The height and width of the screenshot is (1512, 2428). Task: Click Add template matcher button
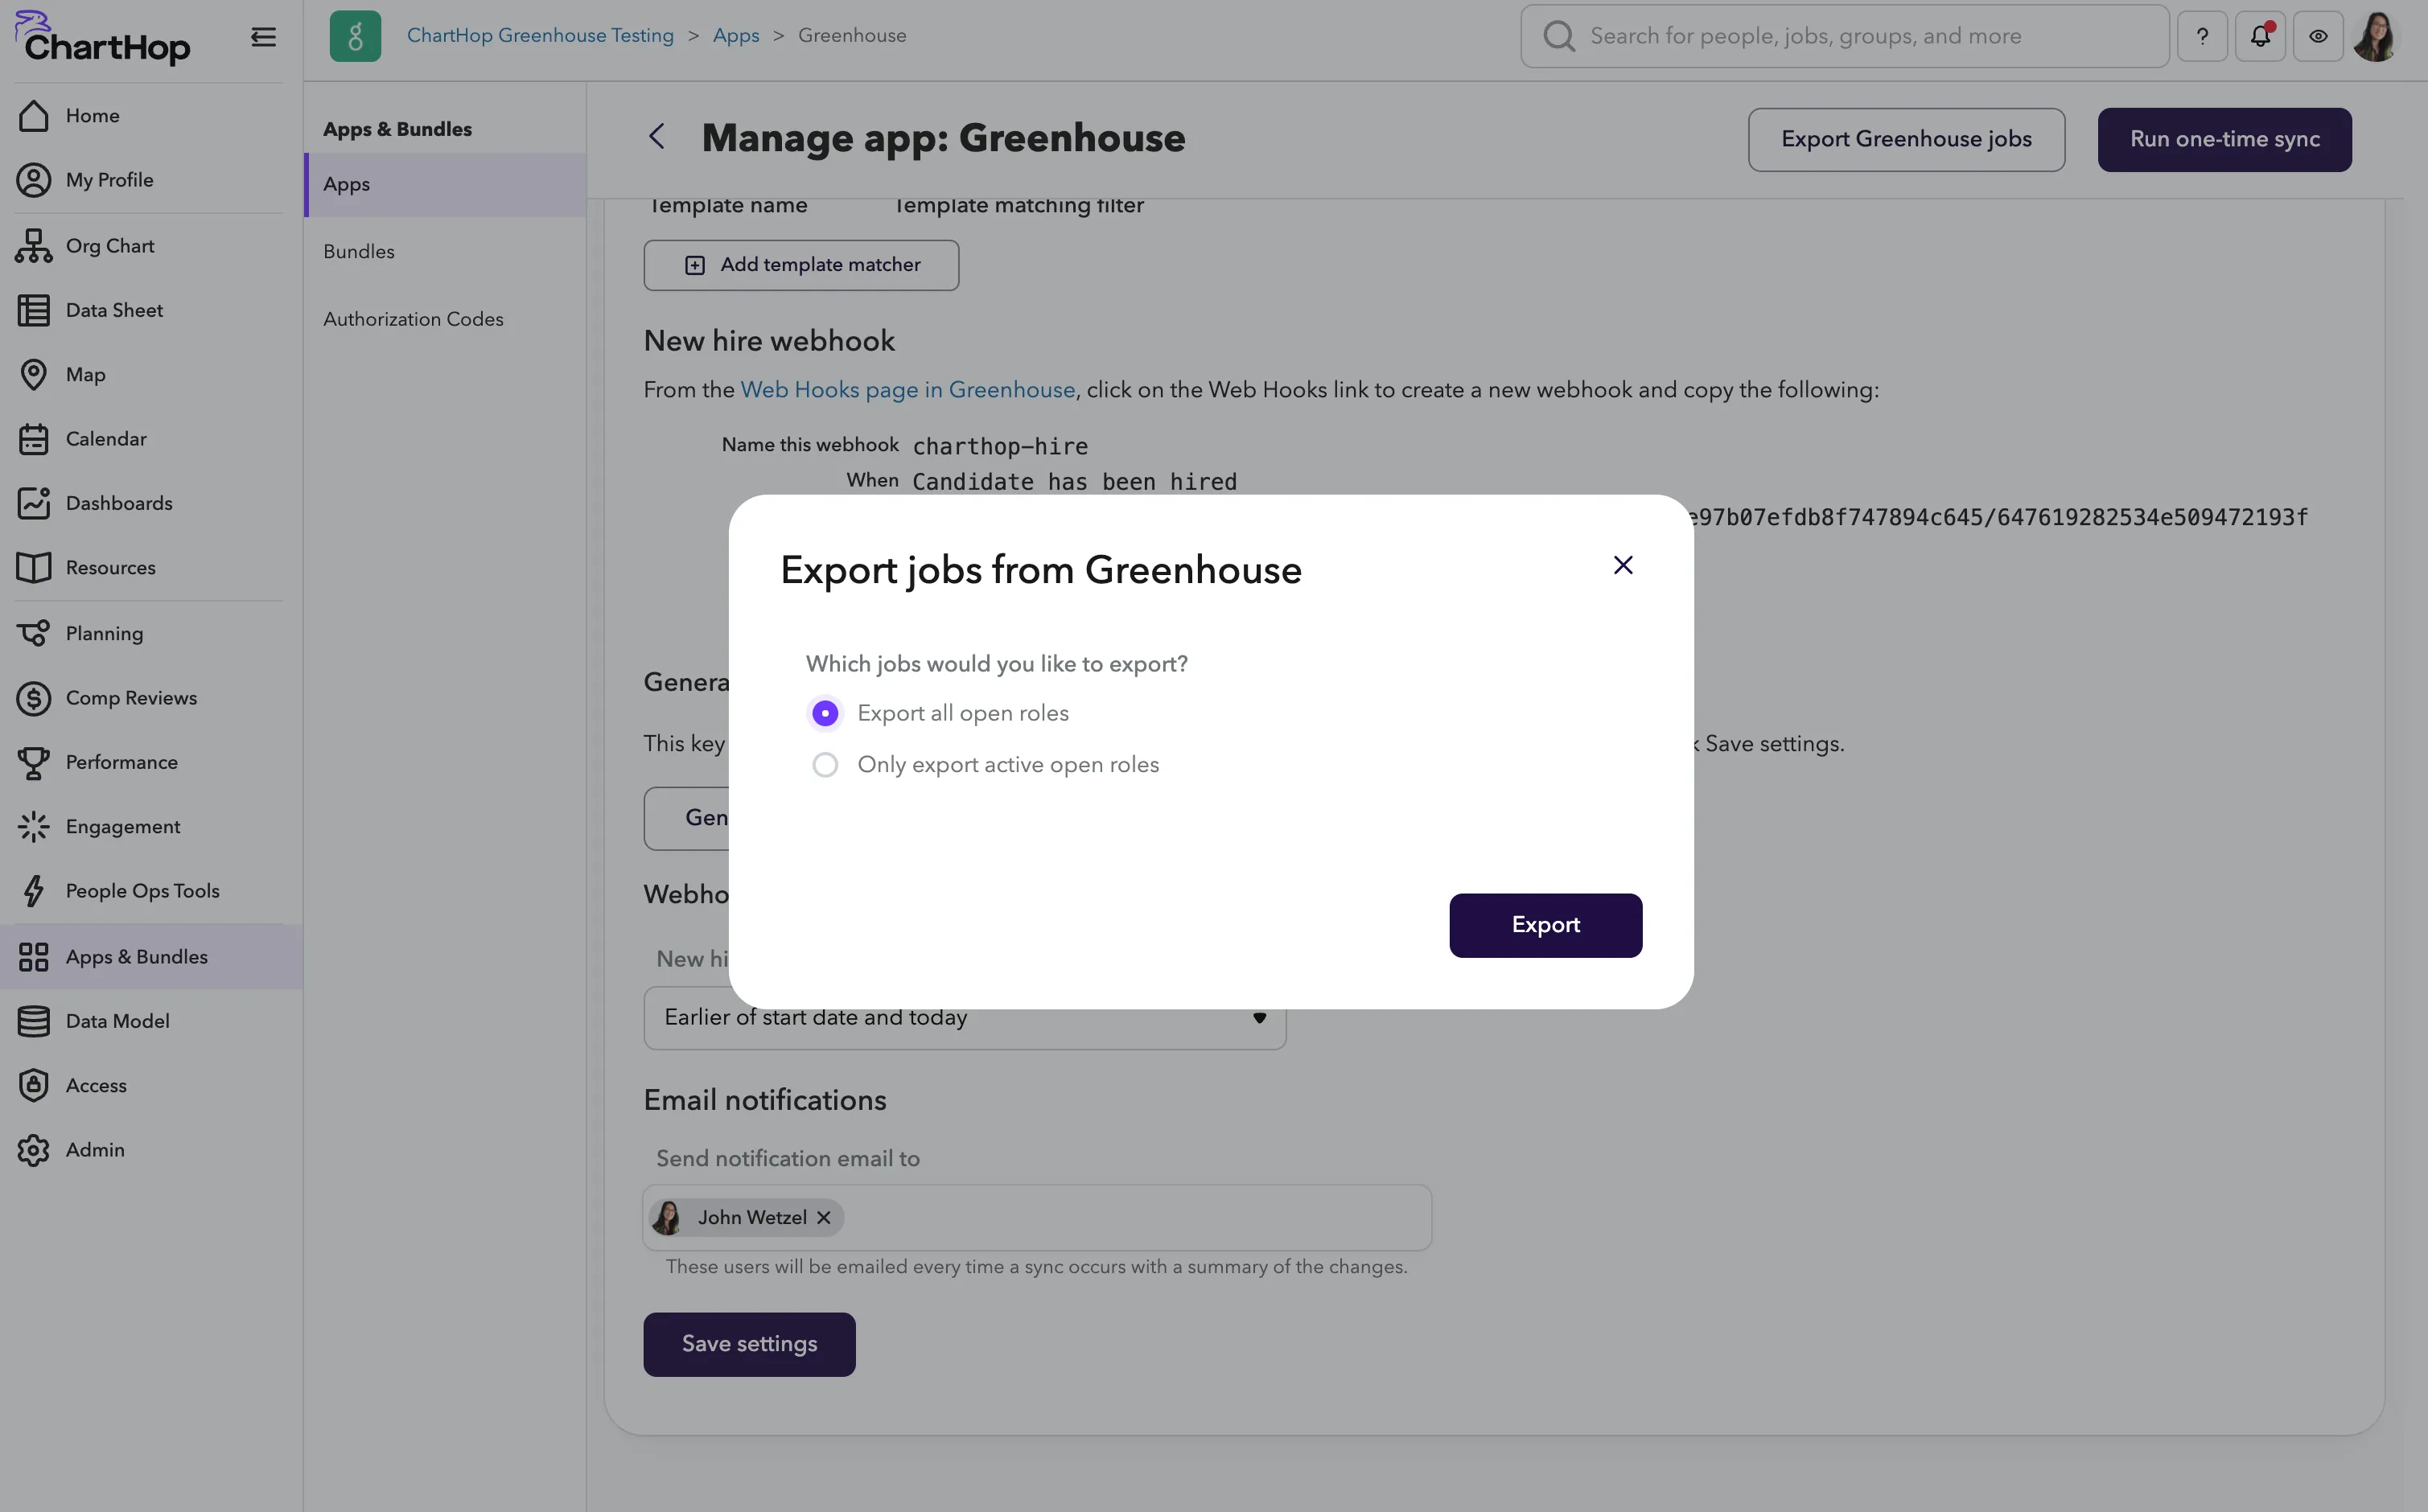pyautogui.click(x=801, y=266)
